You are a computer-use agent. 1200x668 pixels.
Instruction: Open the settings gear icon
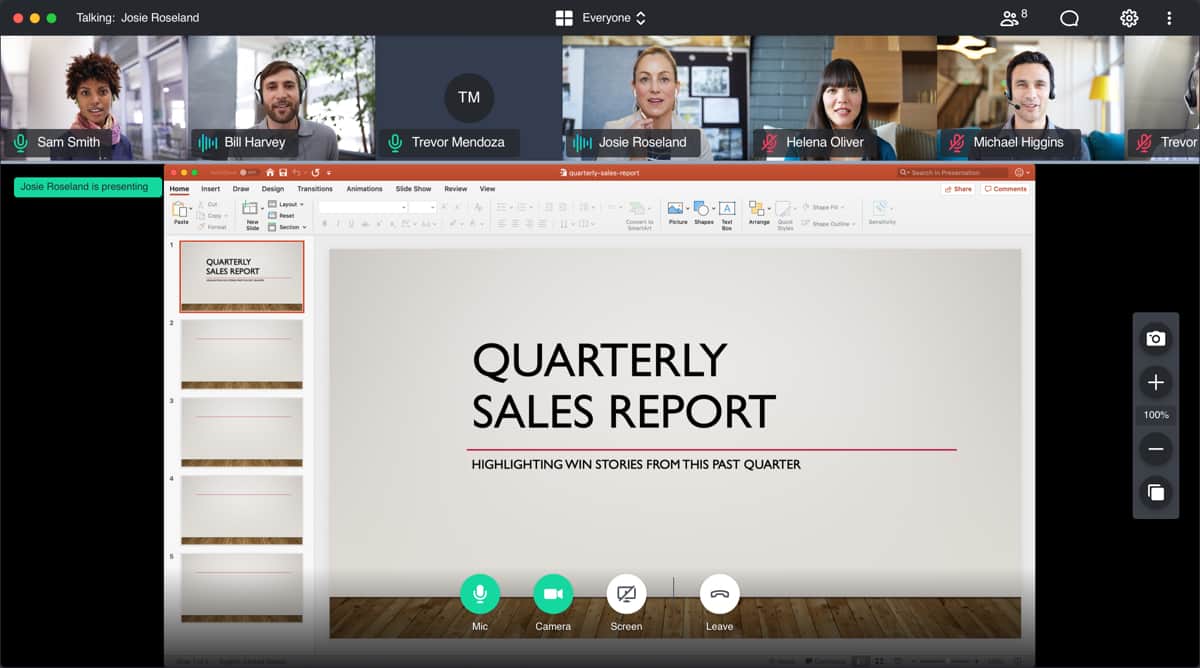pyautogui.click(x=1129, y=18)
